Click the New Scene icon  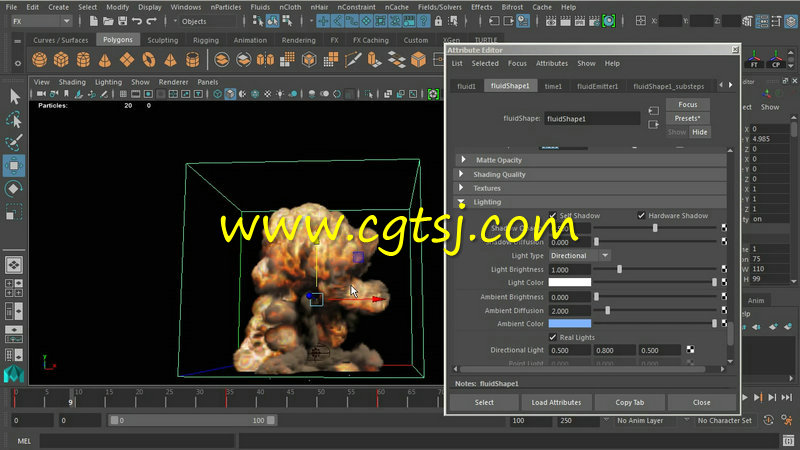93,21
